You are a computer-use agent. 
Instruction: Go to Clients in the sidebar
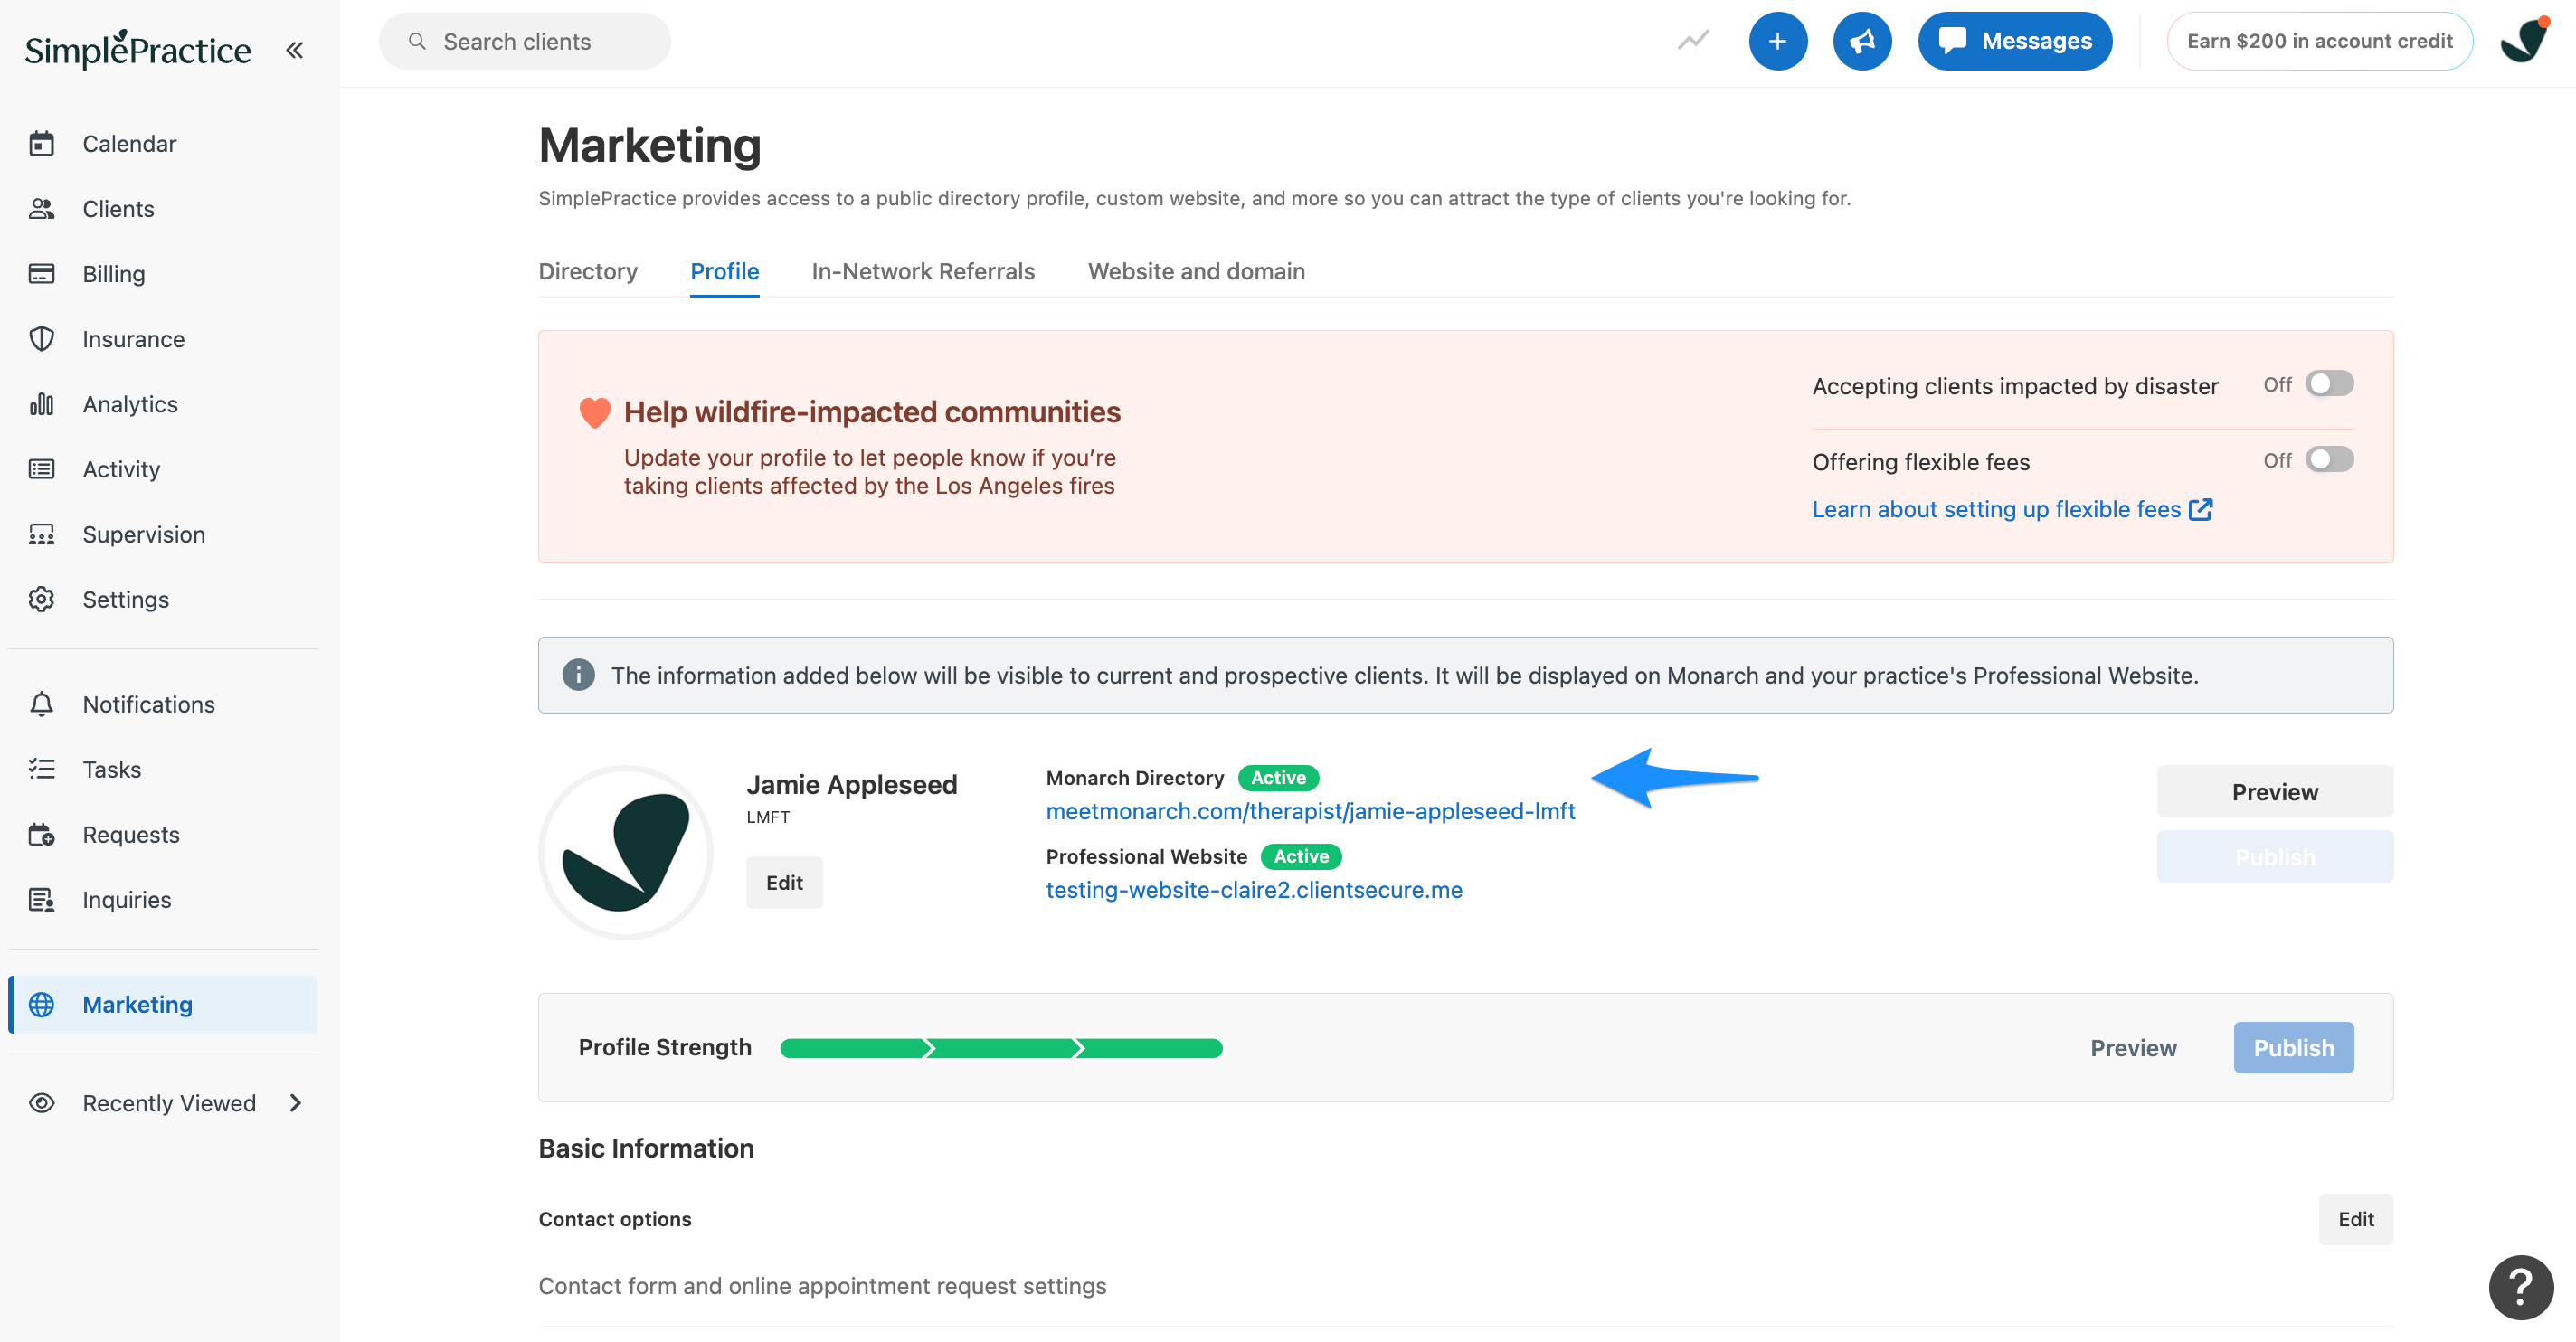pyautogui.click(x=118, y=209)
